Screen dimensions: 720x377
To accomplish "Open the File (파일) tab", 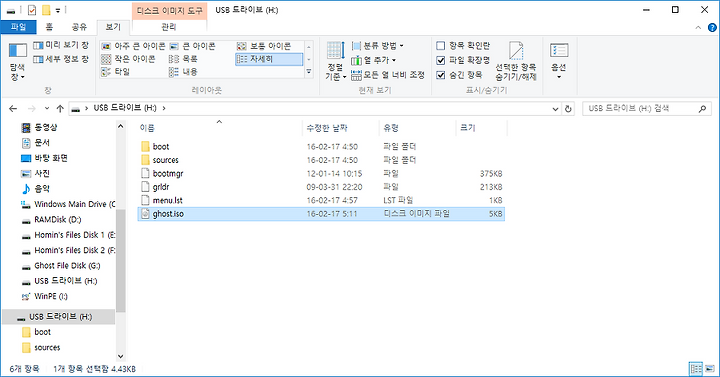I will point(18,27).
